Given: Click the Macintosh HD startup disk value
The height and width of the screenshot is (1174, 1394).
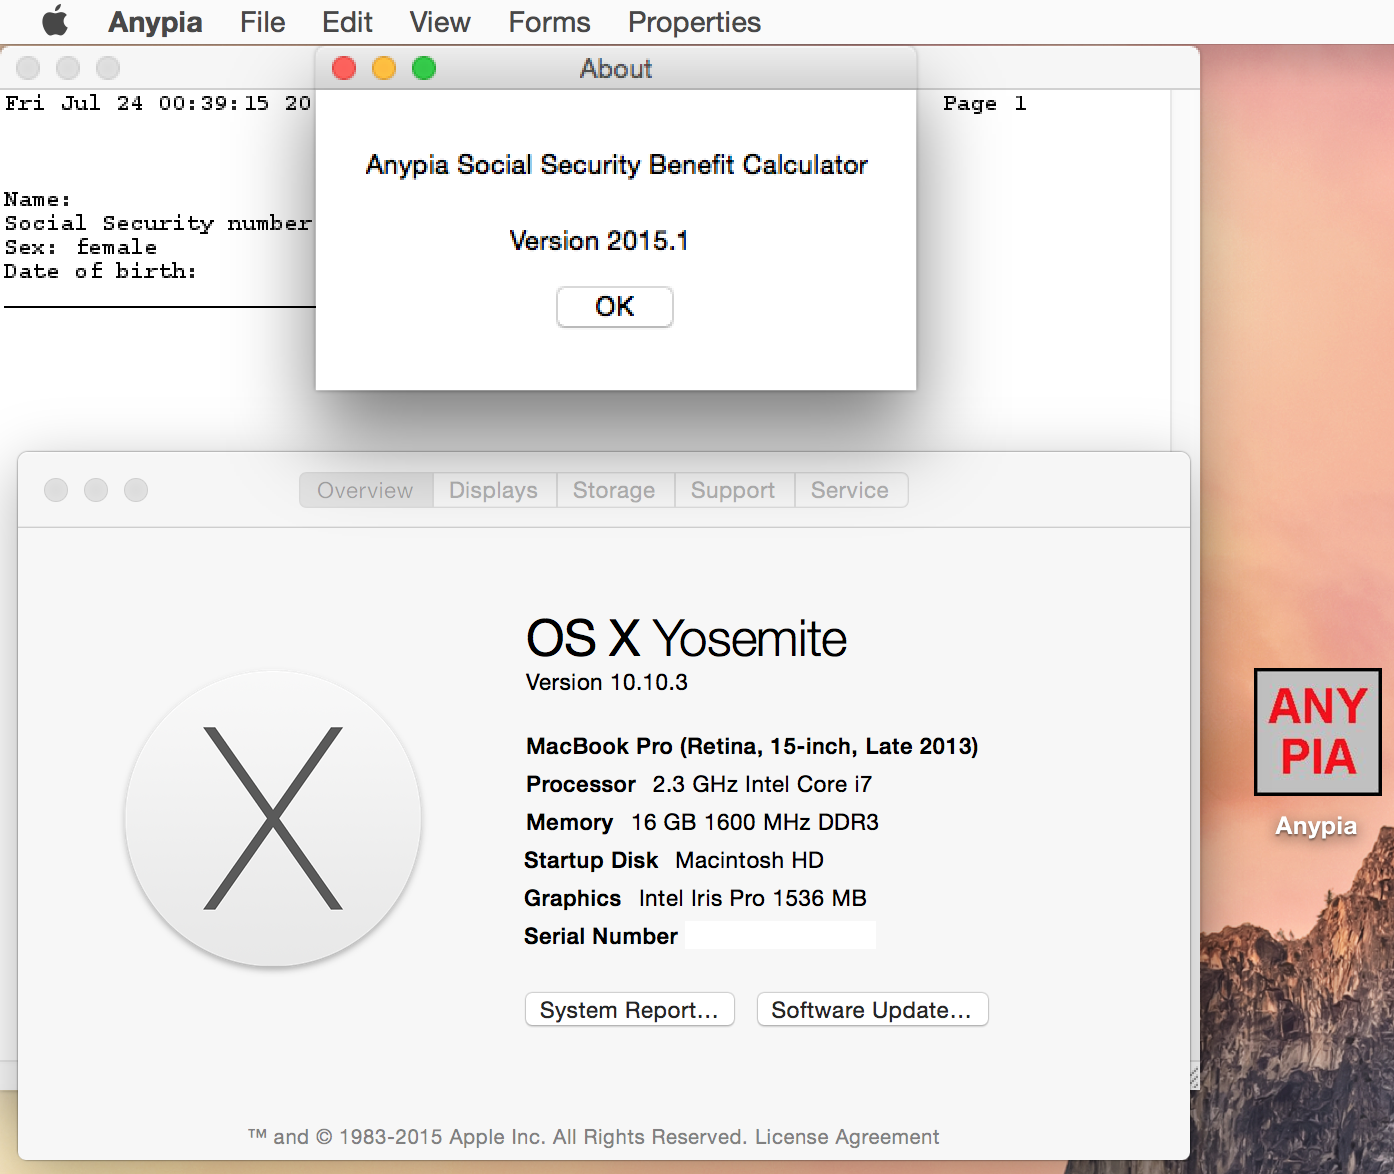Looking at the screenshot, I should pos(750,860).
